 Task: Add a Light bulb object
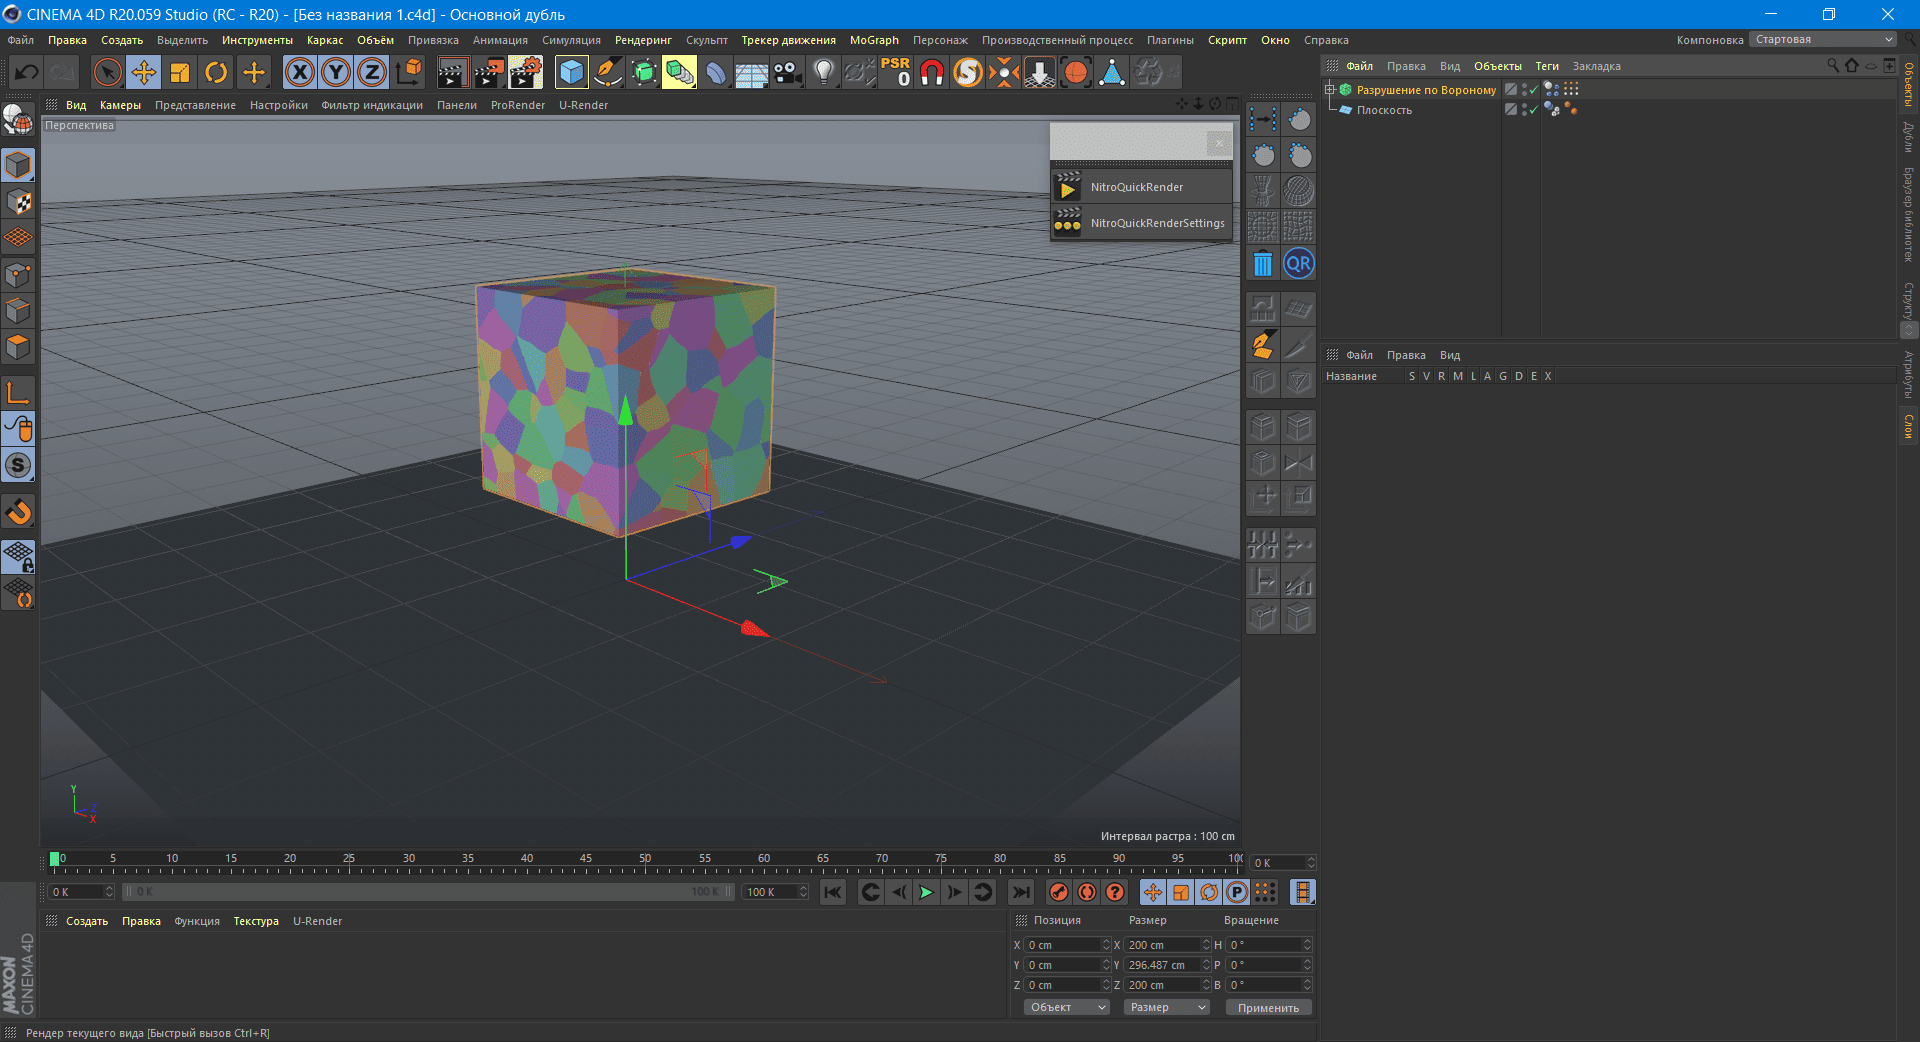pyautogui.click(x=824, y=72)
